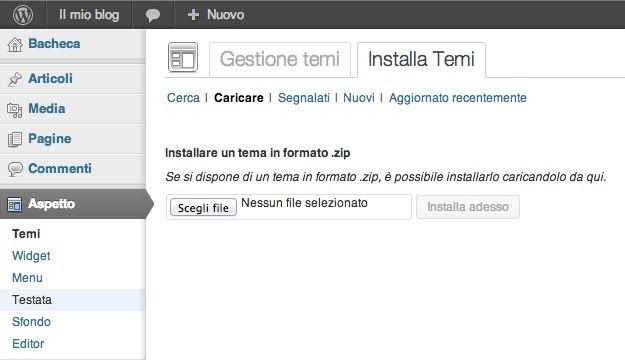The height and width of the screenshot is (360, 625).
Task: Click the Aspetto appearance icon
Action: click(x=14, y=205)
